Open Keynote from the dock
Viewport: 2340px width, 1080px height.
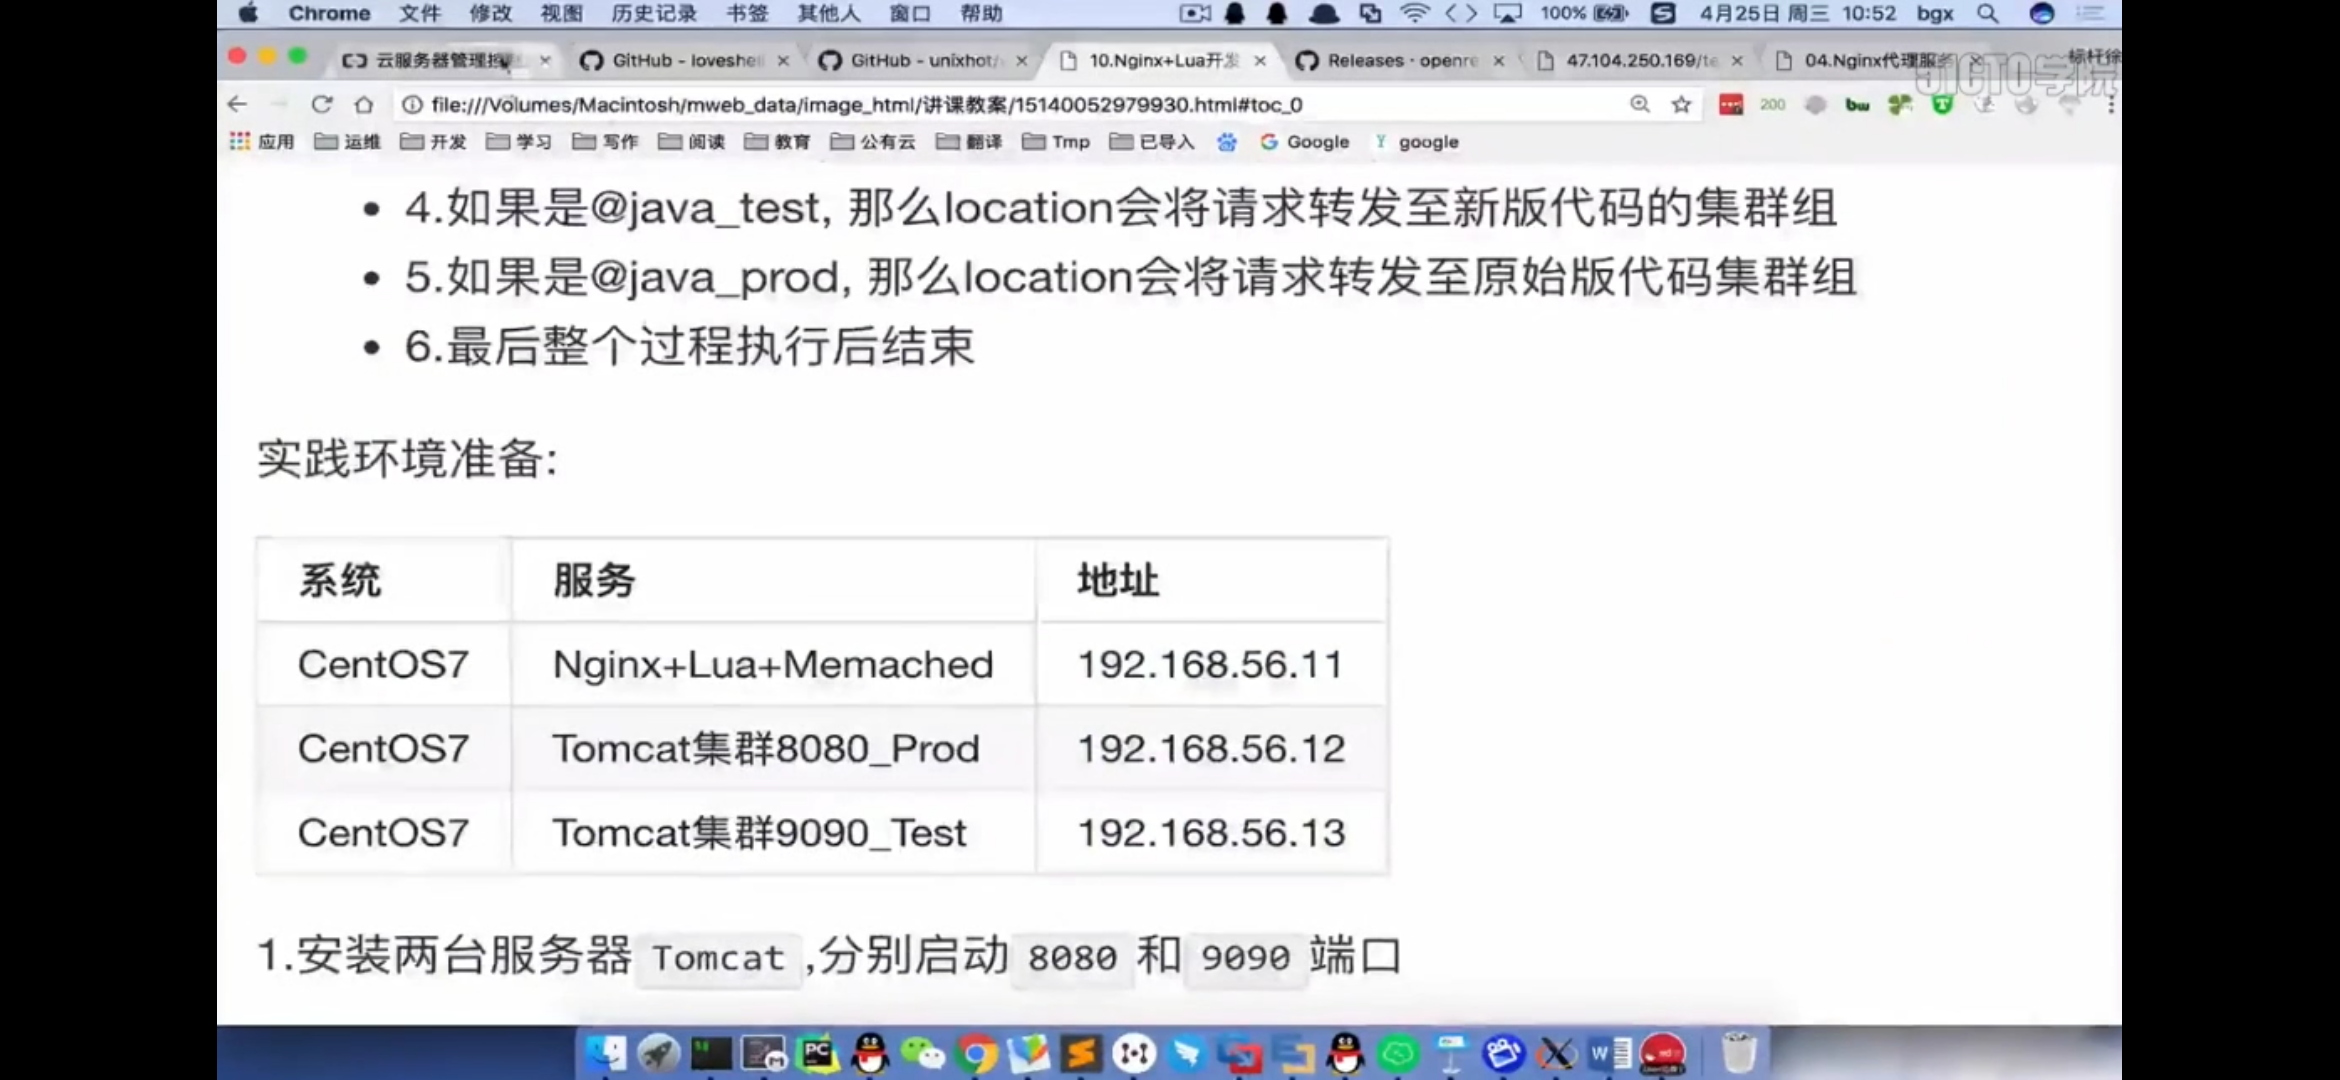[x=1451, y=1053]
